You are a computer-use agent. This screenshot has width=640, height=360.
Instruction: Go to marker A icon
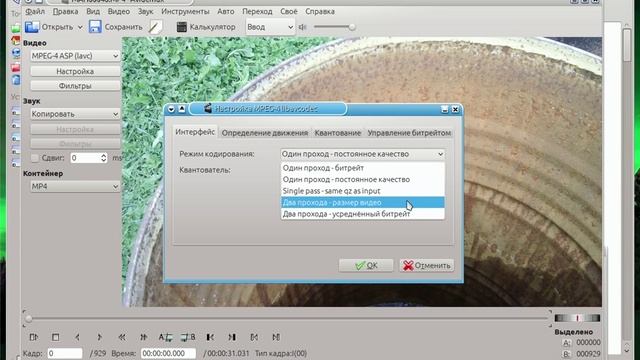(254, 337)
